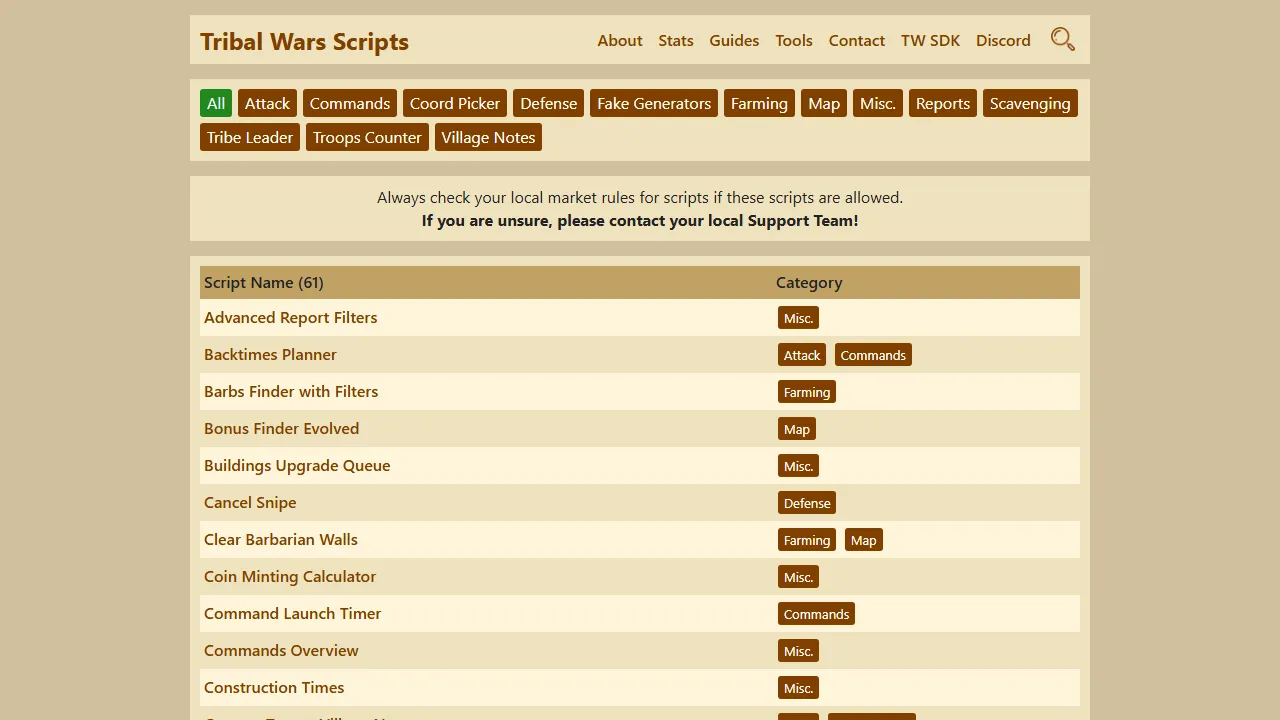Screen dimensions: 1280x720
Task: Click the Tribal Wars Scripts site logo
Action: [304, 42]
